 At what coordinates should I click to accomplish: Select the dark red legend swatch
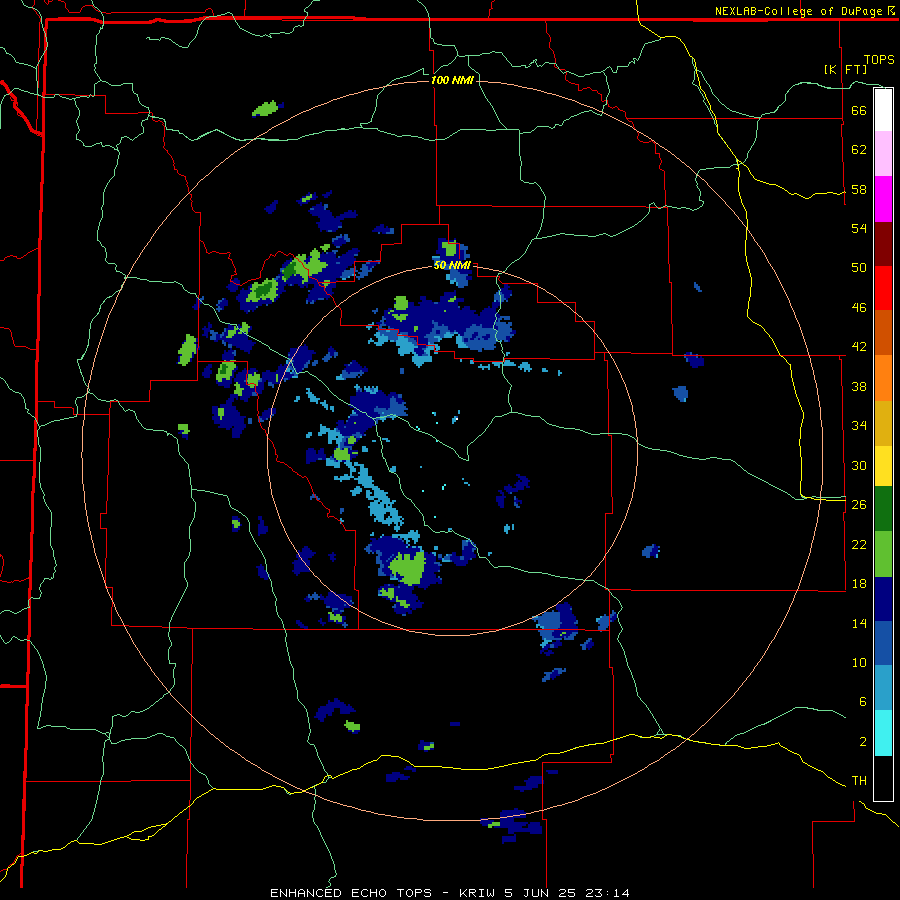click(x=883, y=243)
